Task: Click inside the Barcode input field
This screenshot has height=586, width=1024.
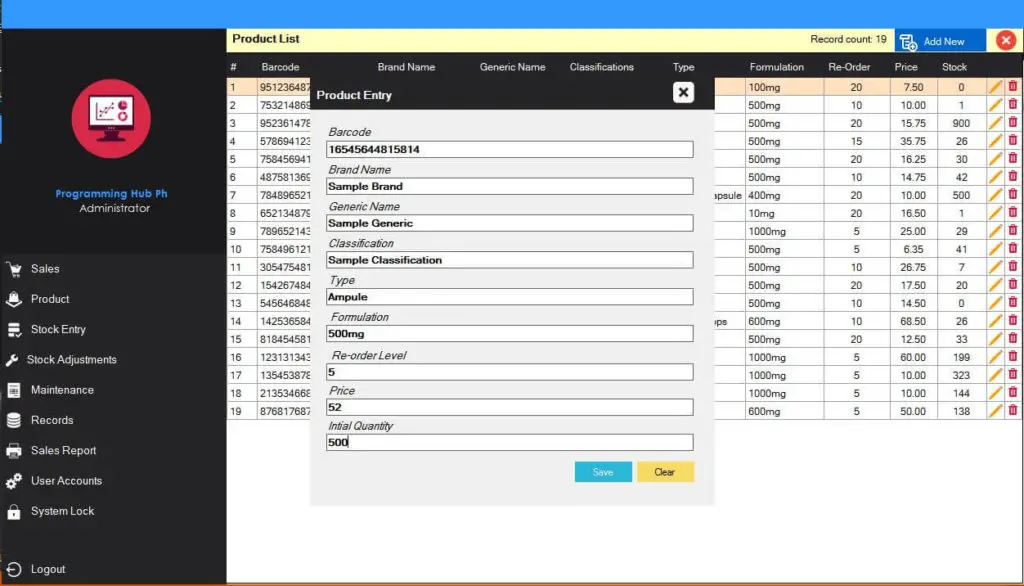Action: coord(509,149)
